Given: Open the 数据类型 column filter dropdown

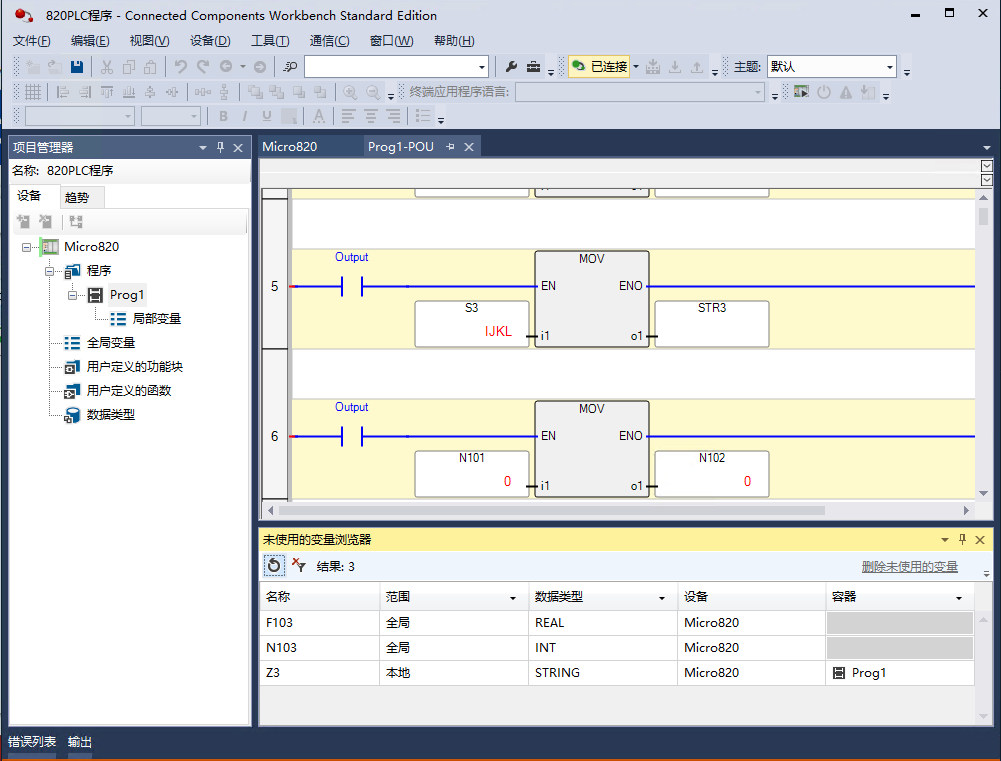Looking at the screenshot, I should [x=661, y=598].
